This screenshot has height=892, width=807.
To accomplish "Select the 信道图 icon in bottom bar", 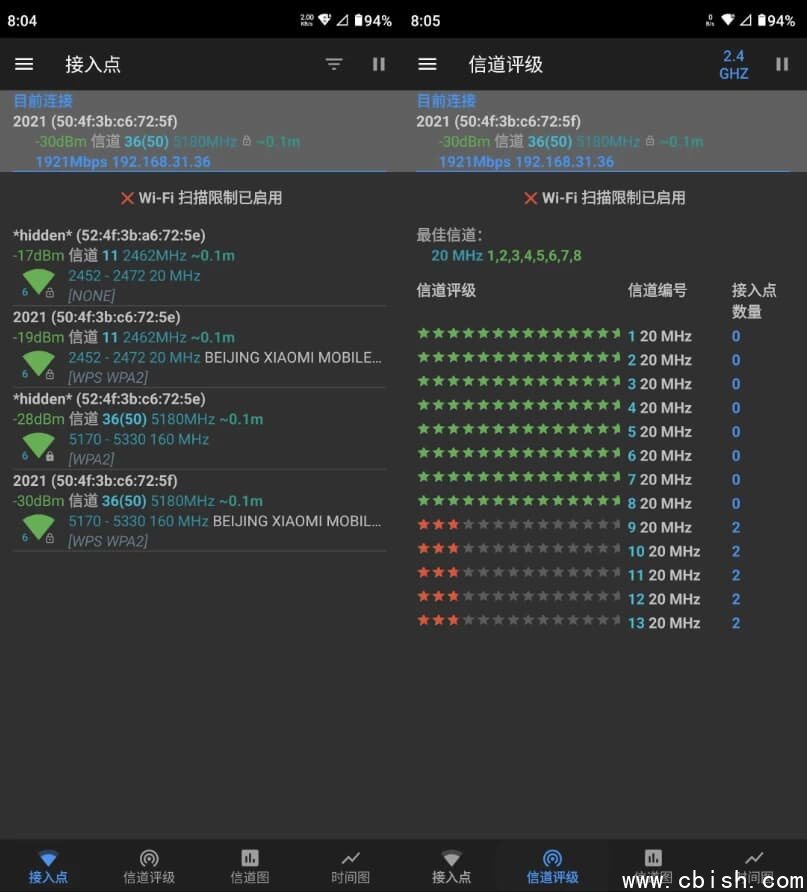I will [249, 858].
